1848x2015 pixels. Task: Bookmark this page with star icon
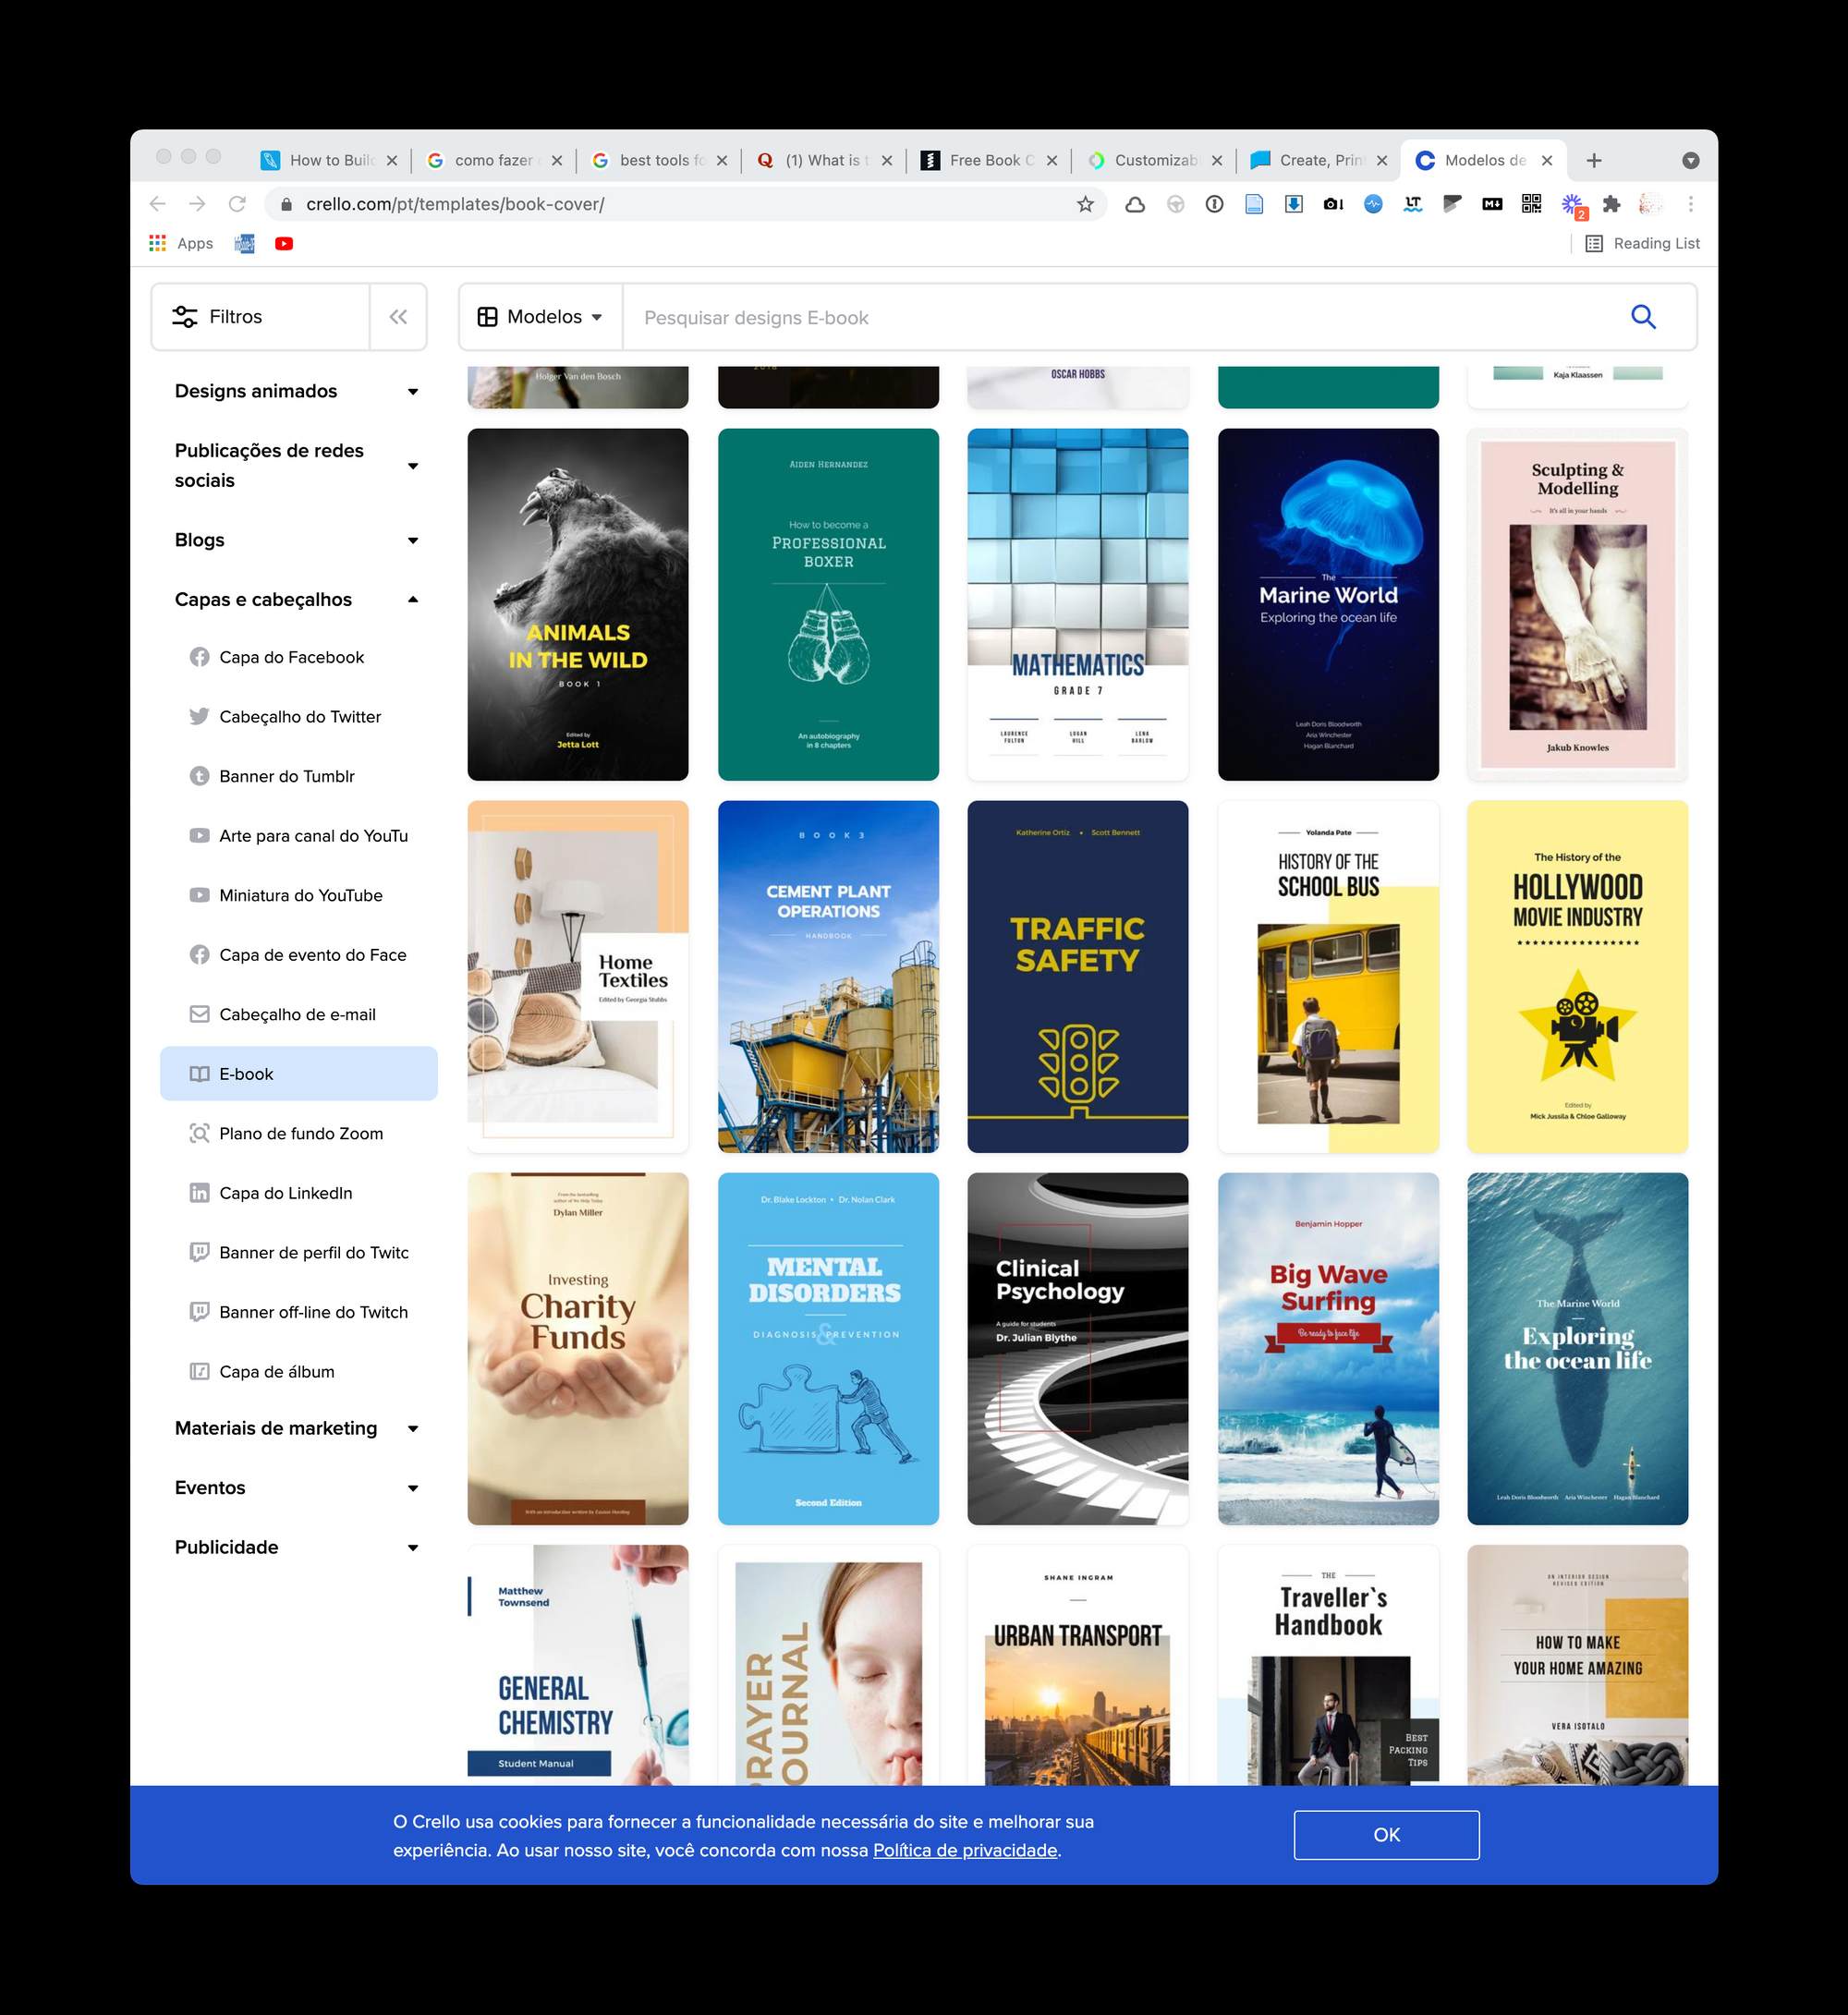point(1085,204)
